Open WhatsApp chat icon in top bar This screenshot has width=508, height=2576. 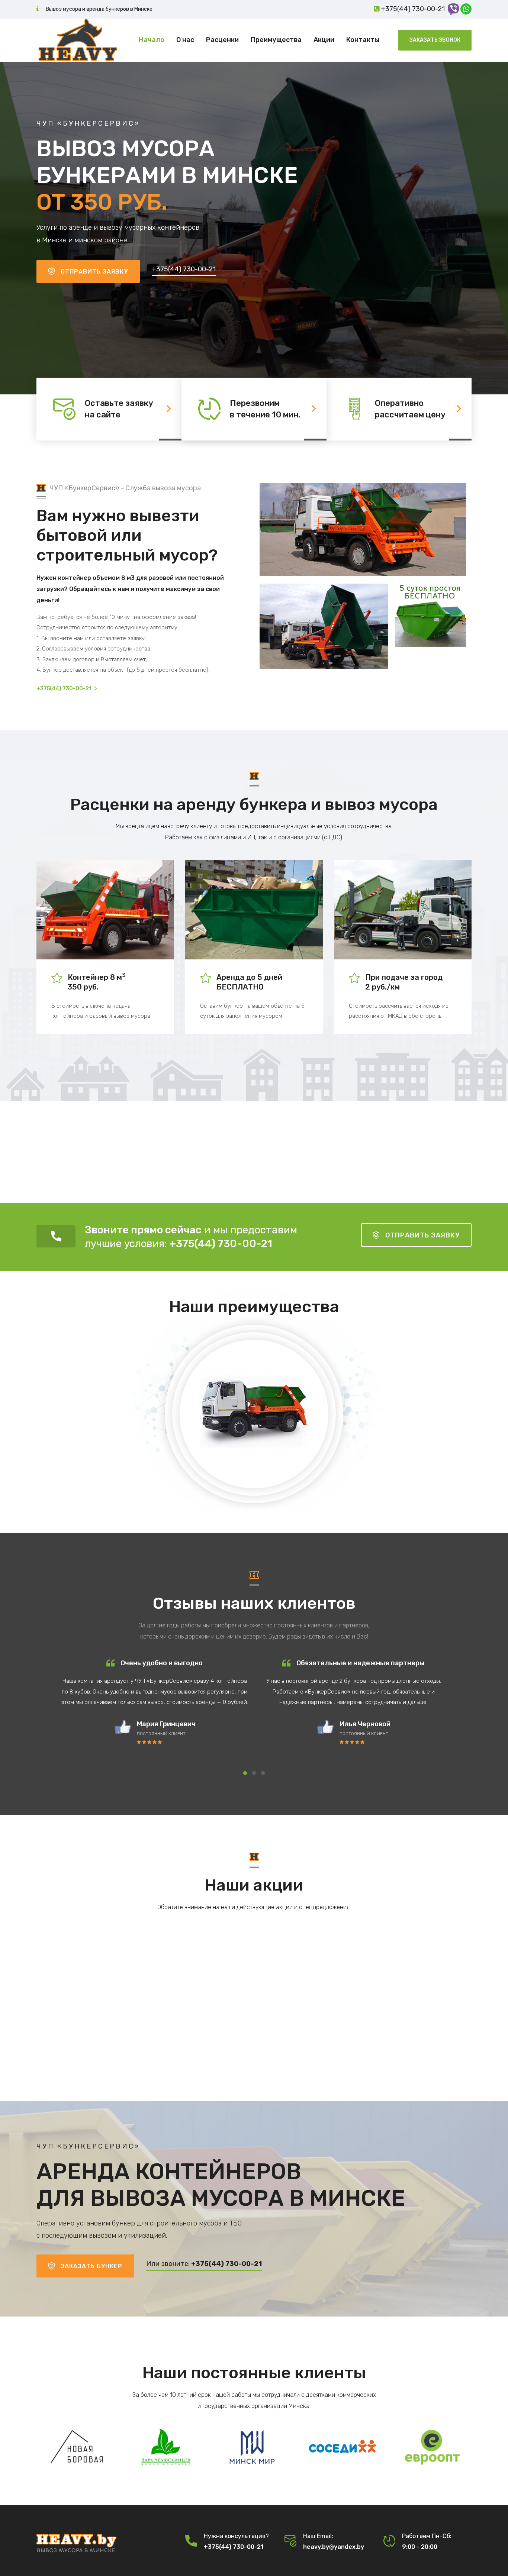[466, 9]
